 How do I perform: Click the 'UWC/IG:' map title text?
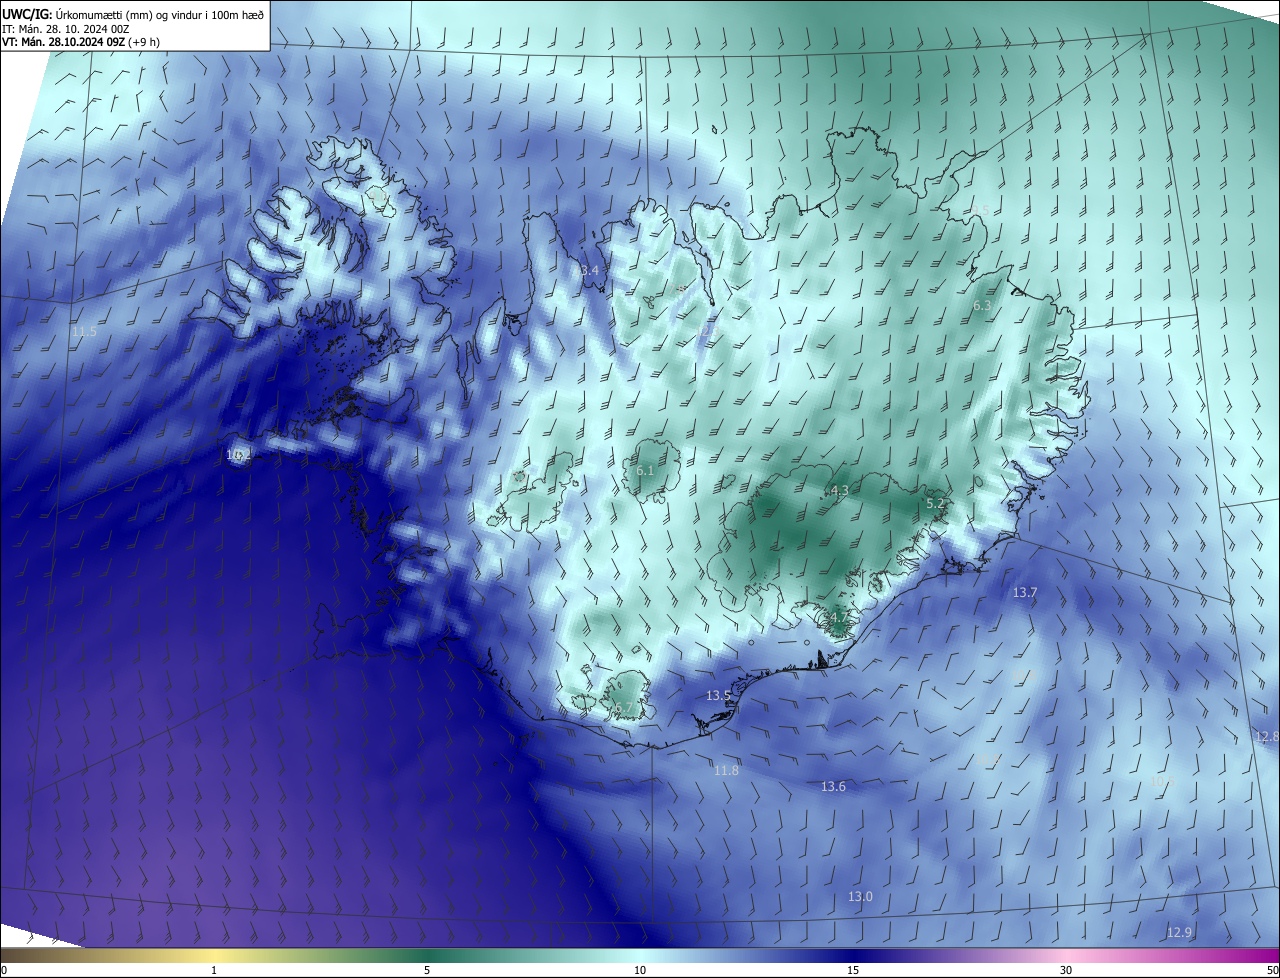(26, 13)
